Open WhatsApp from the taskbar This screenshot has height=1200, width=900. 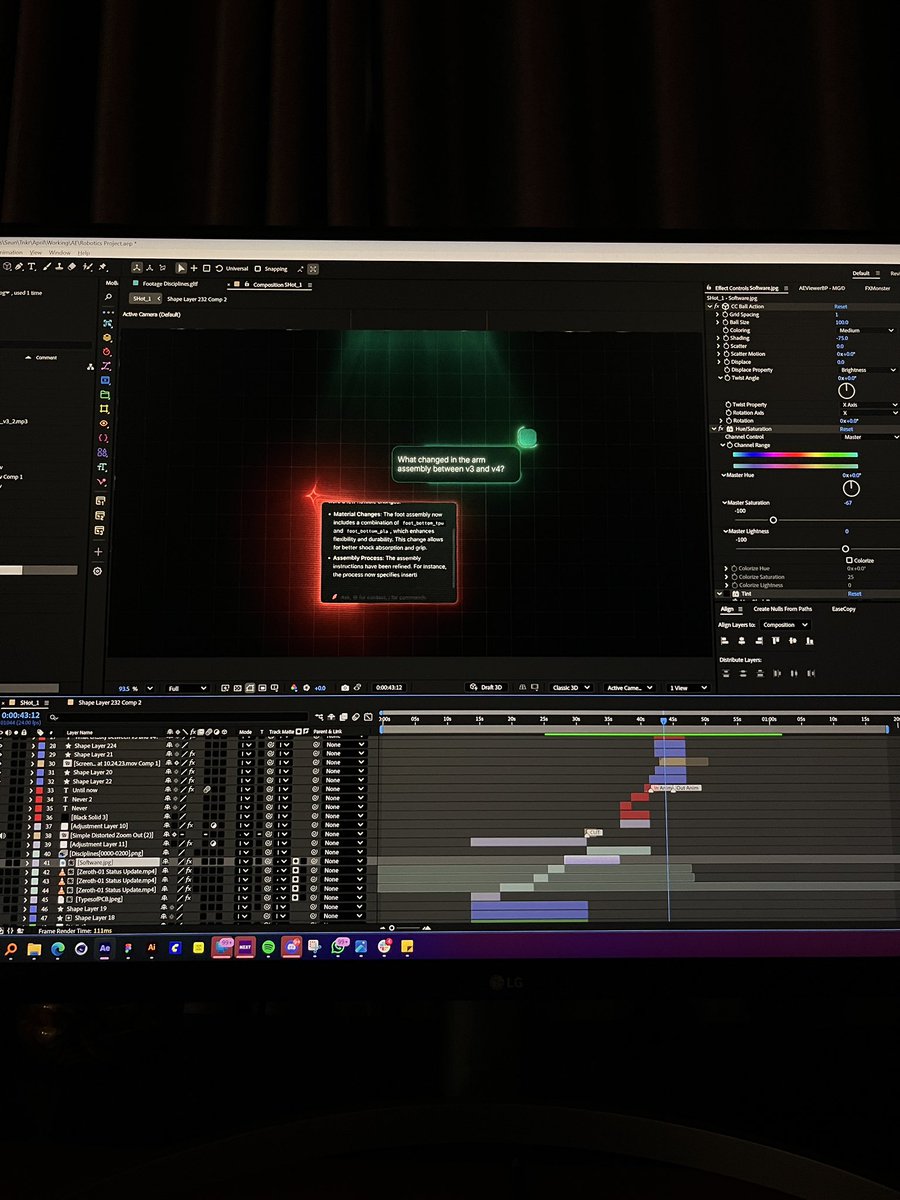click(x=336, y=945)
